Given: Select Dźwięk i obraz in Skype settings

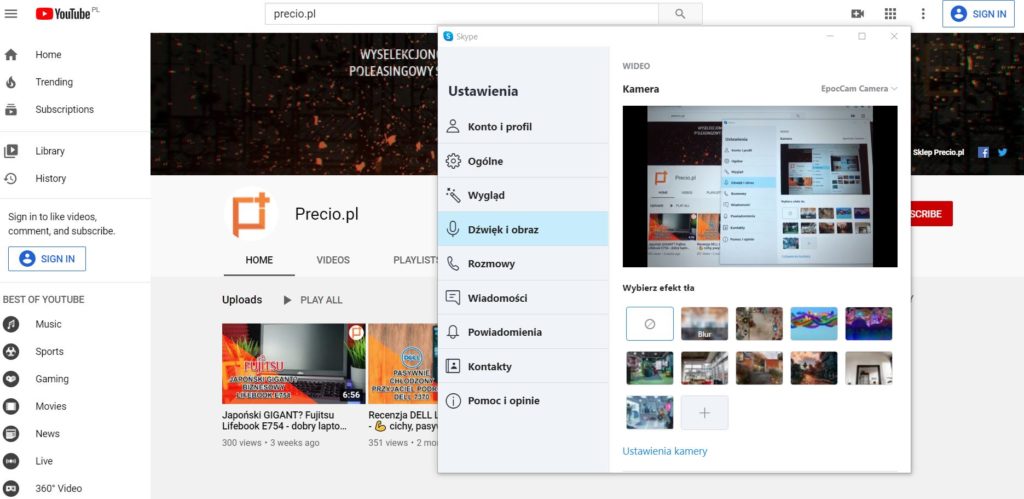Looking at the screenshot, I should click(523, 230).
